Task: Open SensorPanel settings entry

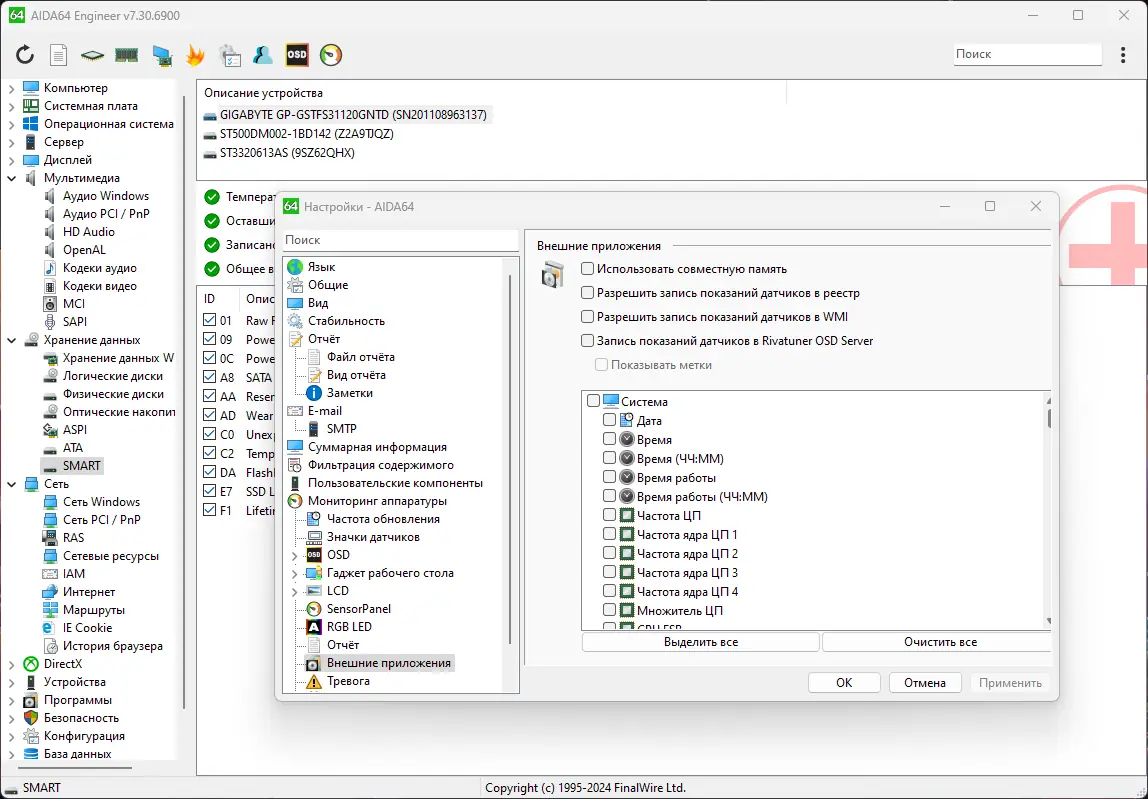Action: [359, 609]
